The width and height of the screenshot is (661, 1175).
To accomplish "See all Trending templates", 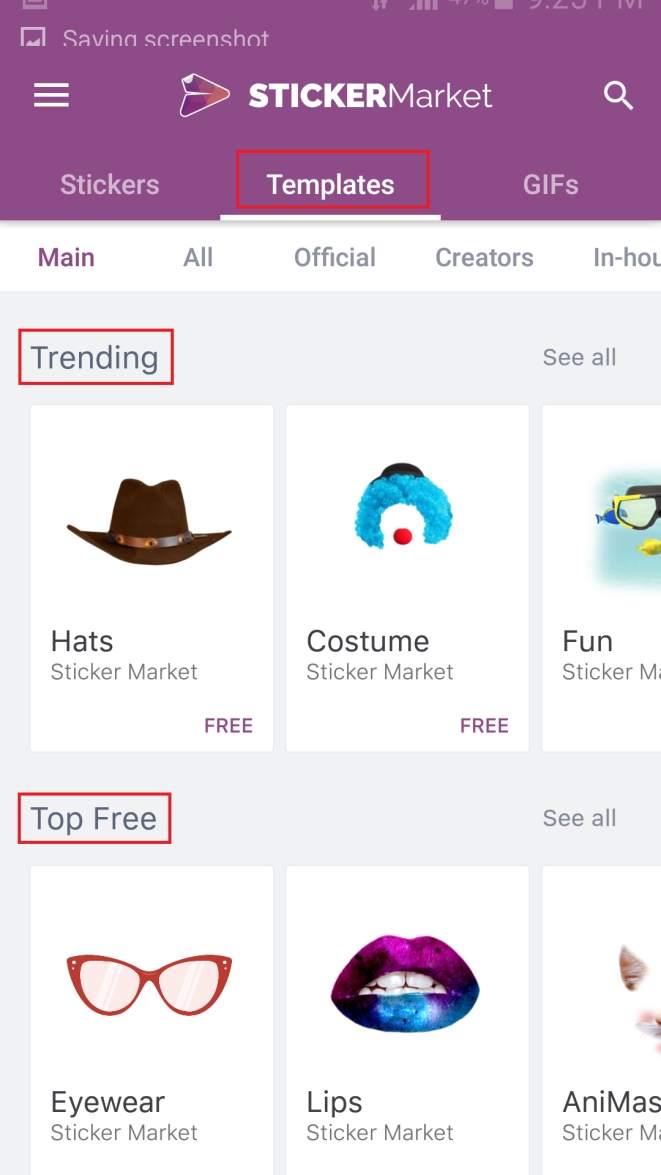I will click(579, 357).
